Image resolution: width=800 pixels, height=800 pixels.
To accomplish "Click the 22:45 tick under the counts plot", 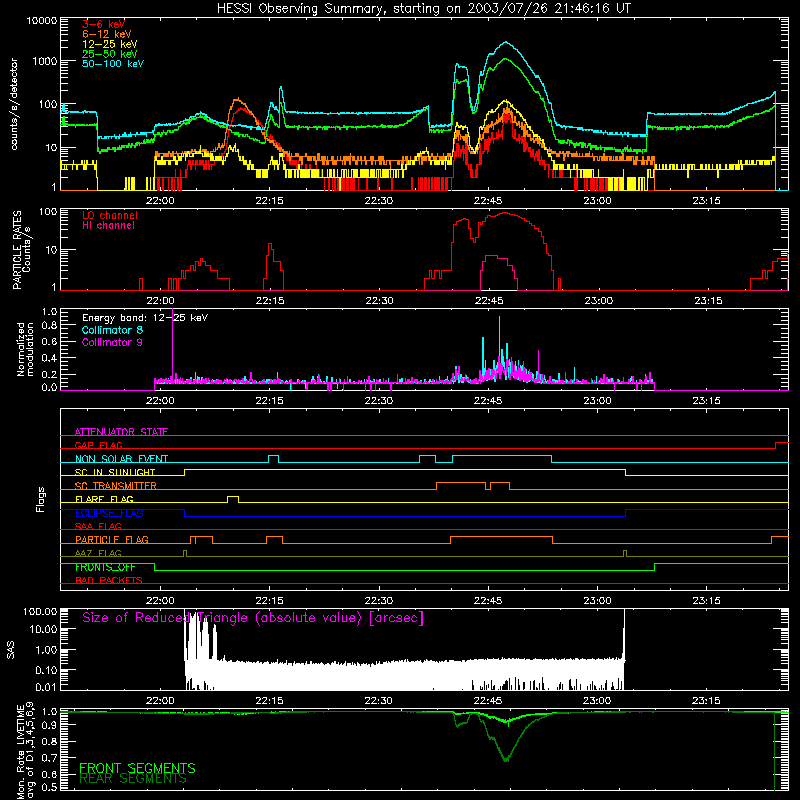I will [488, 201].
